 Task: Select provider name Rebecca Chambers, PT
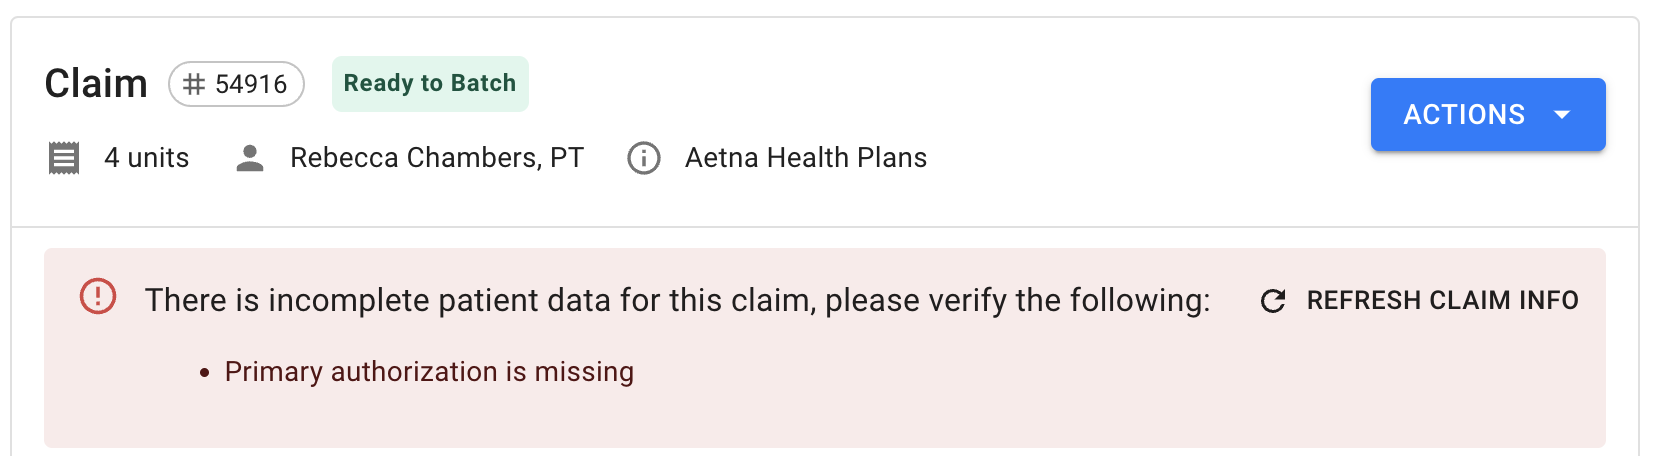pos(437,158)
